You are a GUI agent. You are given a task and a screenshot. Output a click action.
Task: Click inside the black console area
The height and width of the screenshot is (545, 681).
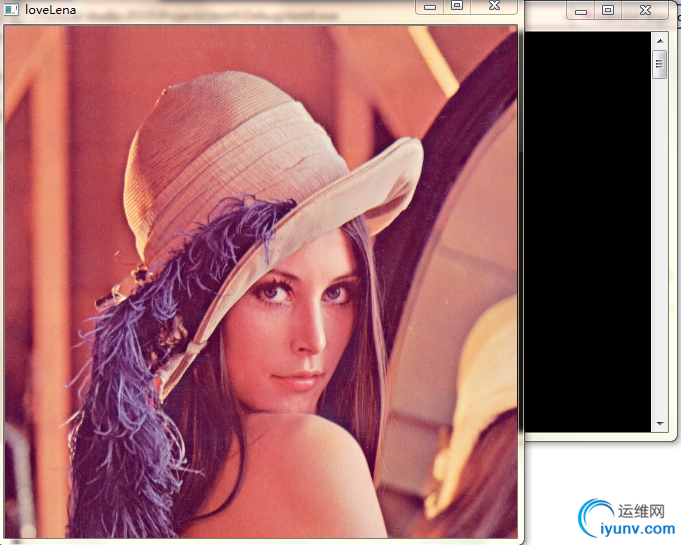click(588, 231)
